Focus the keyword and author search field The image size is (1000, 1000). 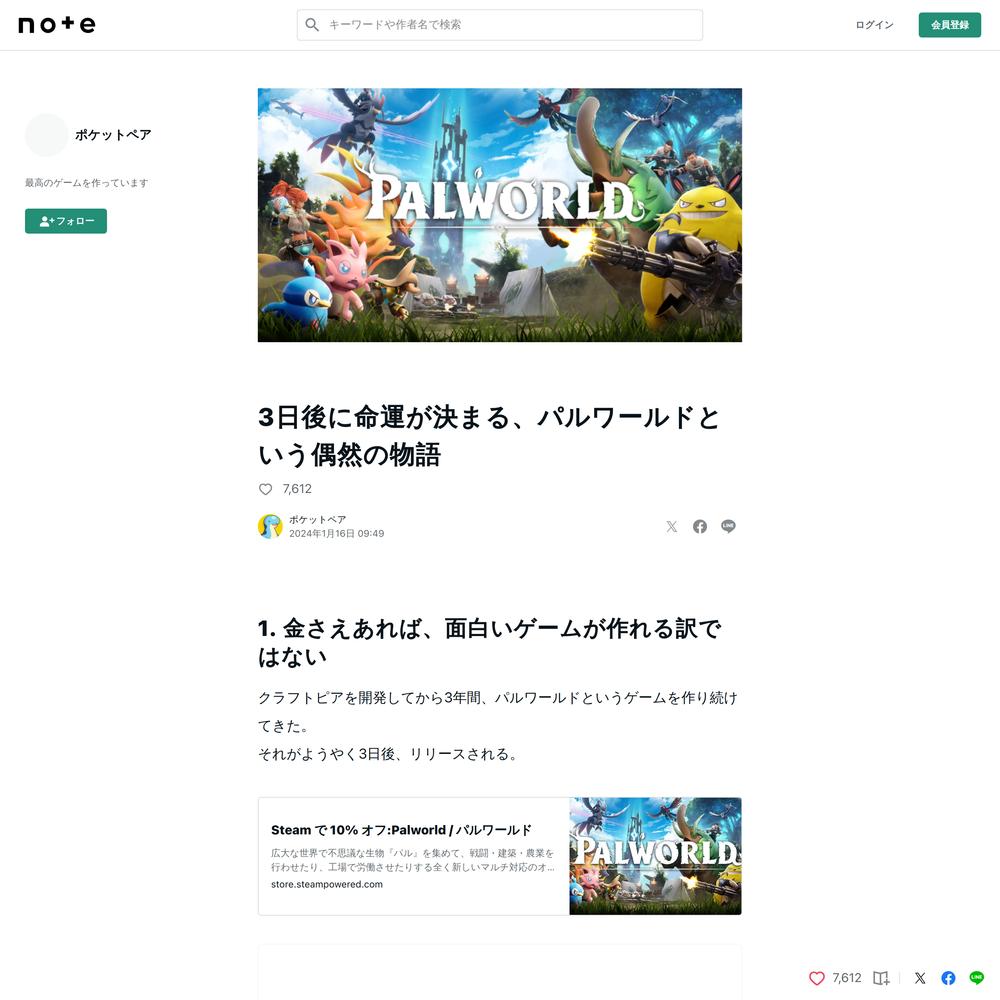(x=500, y=25)
